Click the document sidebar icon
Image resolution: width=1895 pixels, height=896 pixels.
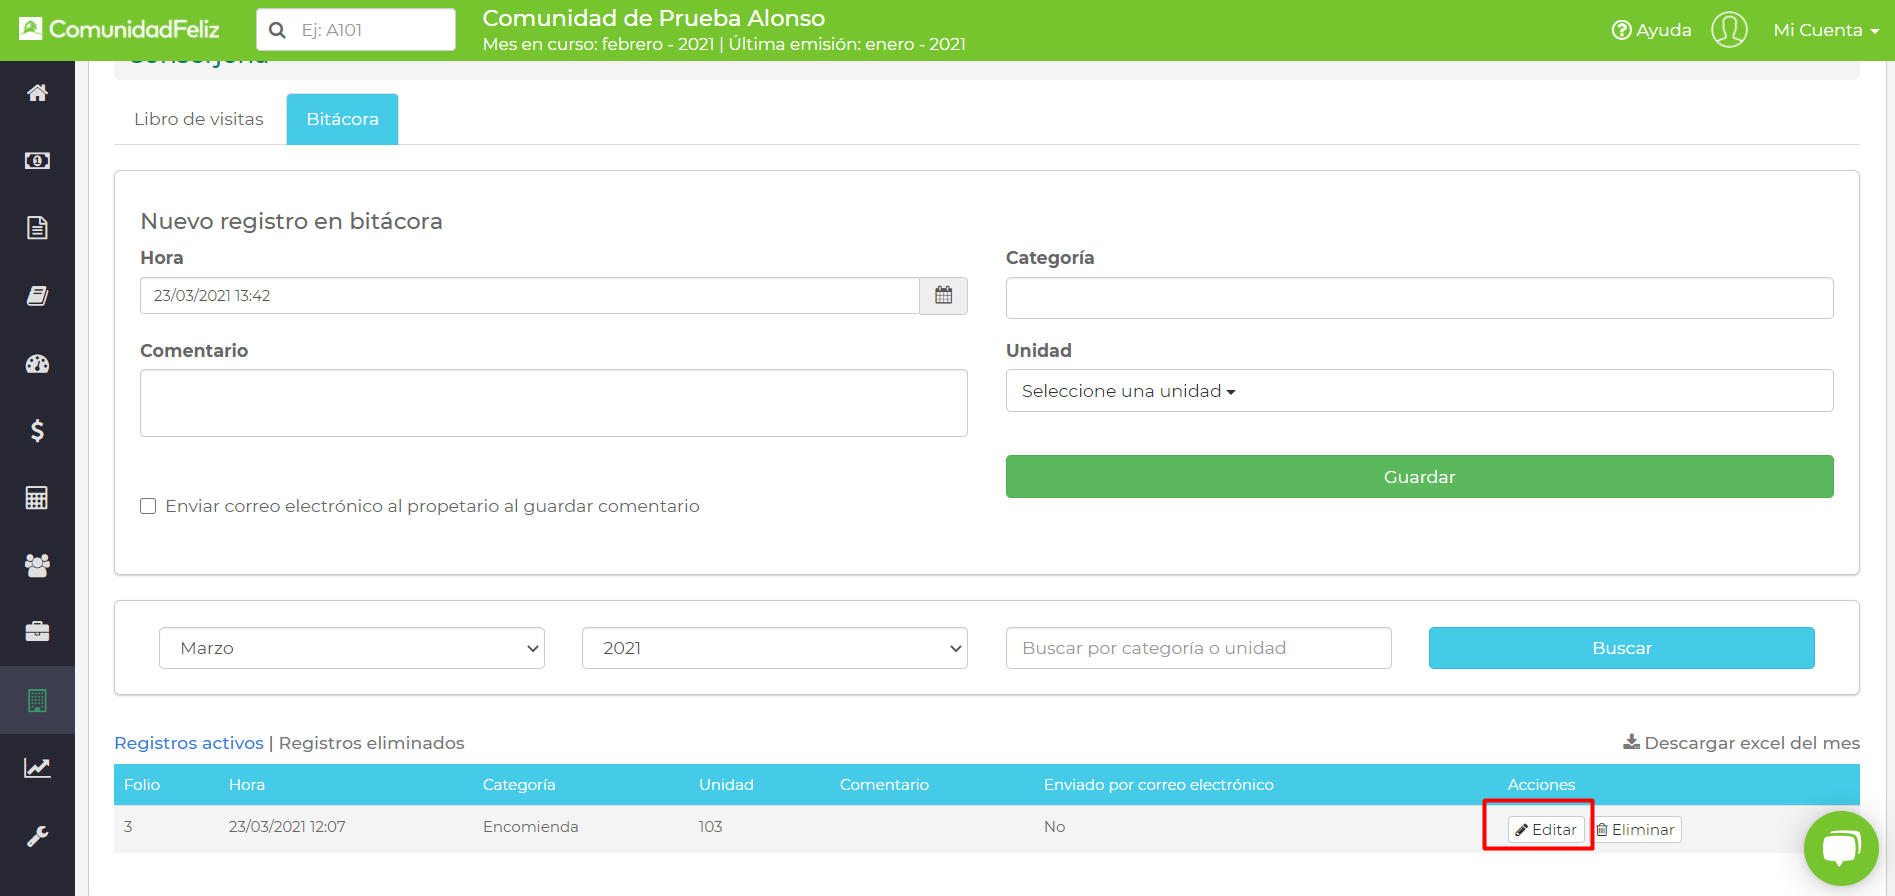tap(37, 228)
